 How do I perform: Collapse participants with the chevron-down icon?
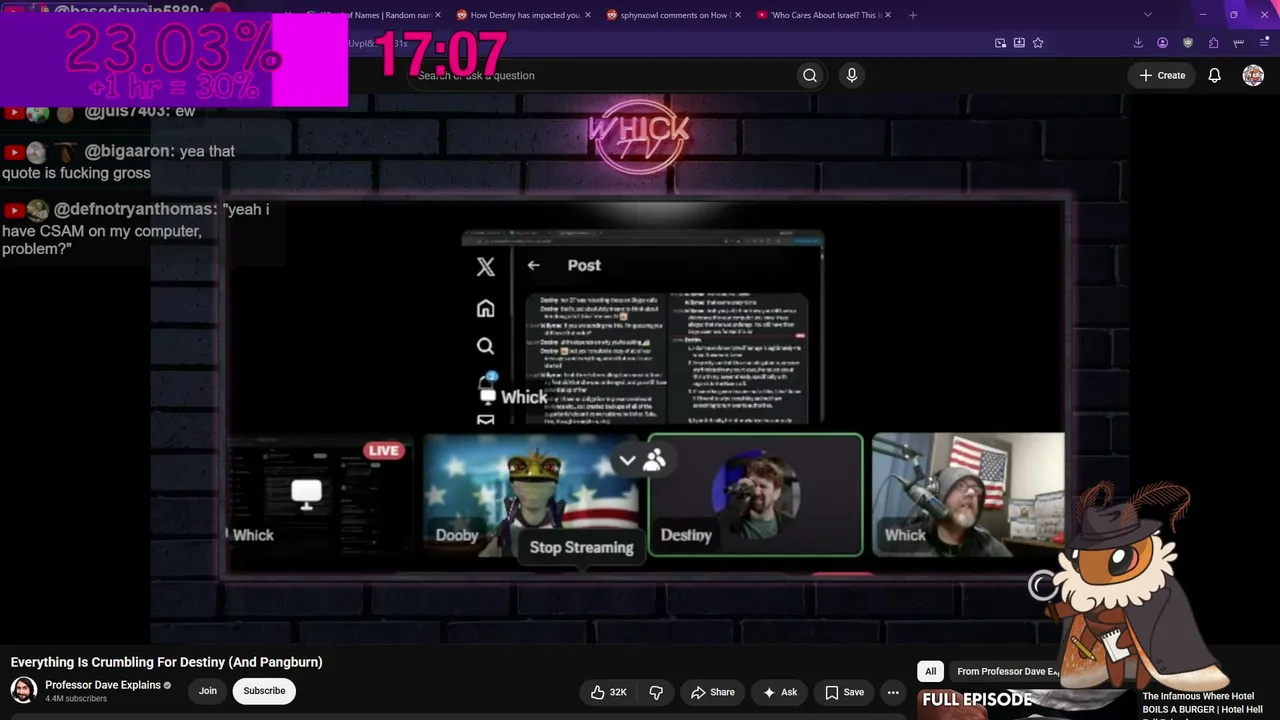(x=627, y=460)
